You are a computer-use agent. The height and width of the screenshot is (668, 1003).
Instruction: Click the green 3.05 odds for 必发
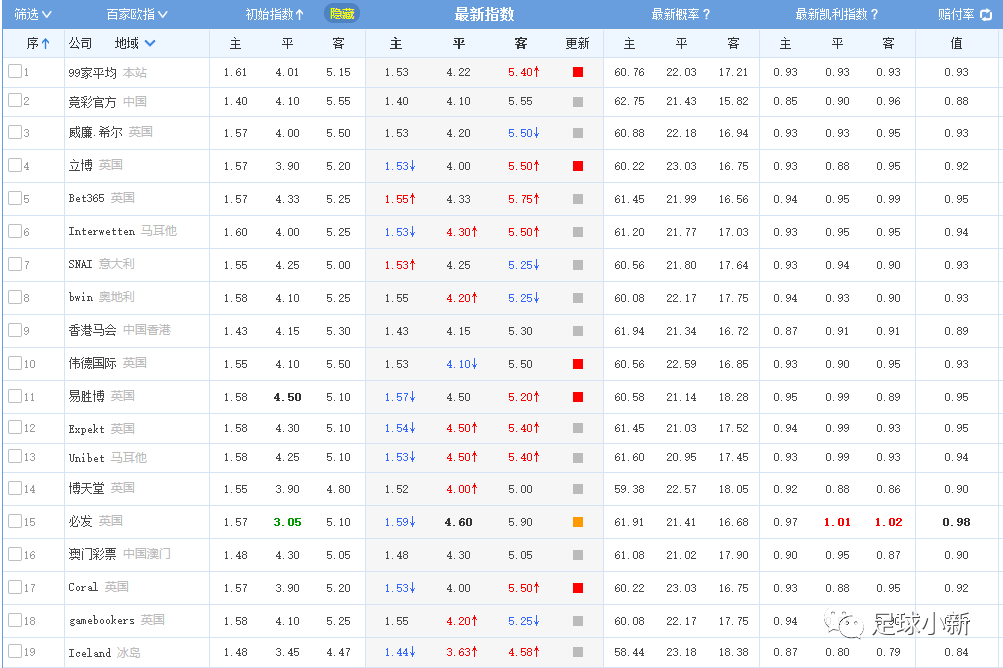287,522
